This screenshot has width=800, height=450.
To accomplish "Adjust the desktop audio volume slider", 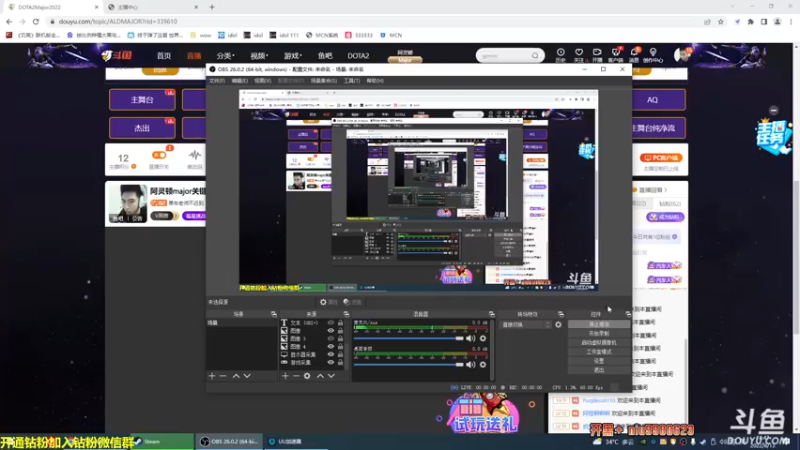I will [409, 364].
